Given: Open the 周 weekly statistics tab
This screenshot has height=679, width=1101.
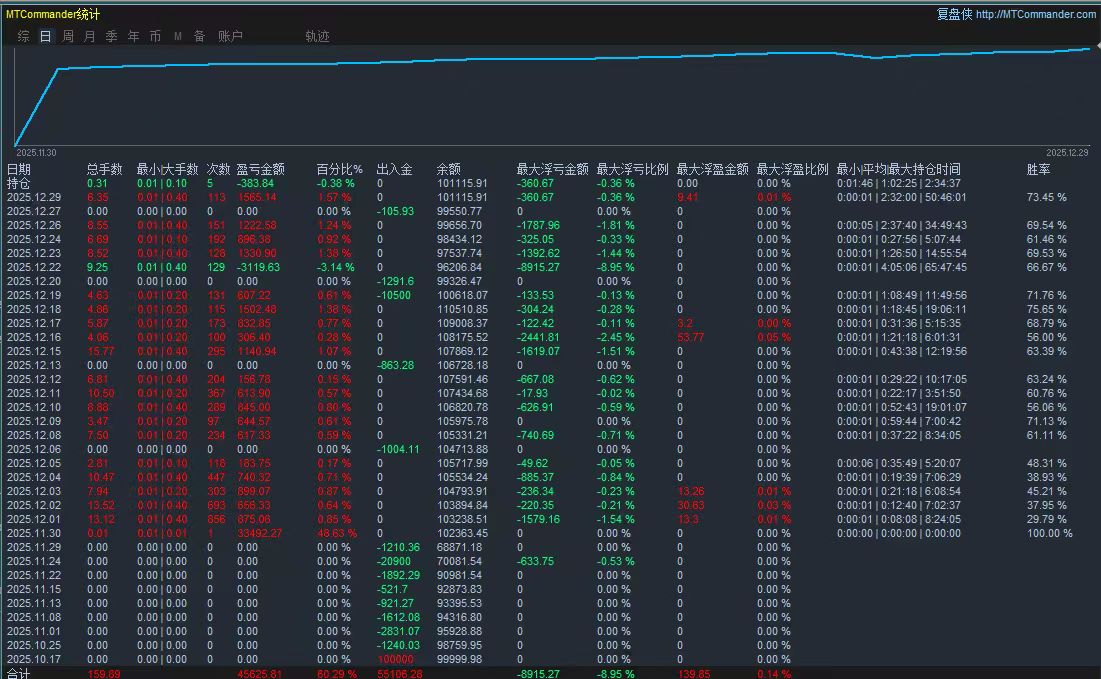Looking at the screenshot, I should point(67,36).
